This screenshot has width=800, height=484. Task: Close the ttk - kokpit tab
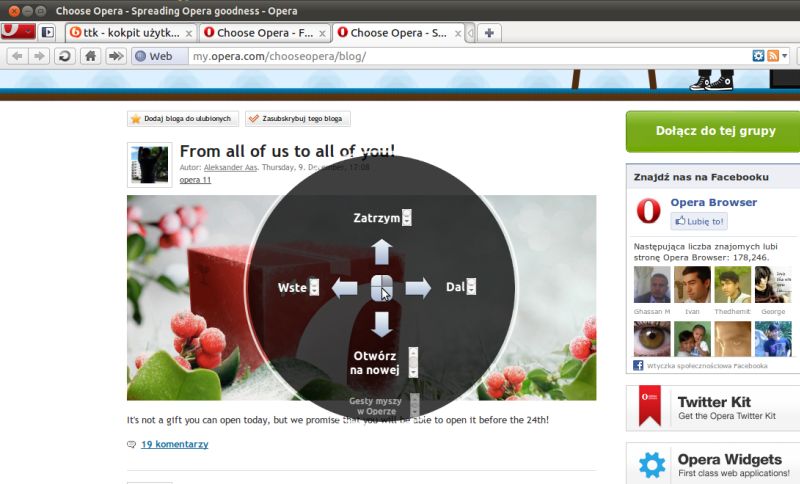(189, 33)
